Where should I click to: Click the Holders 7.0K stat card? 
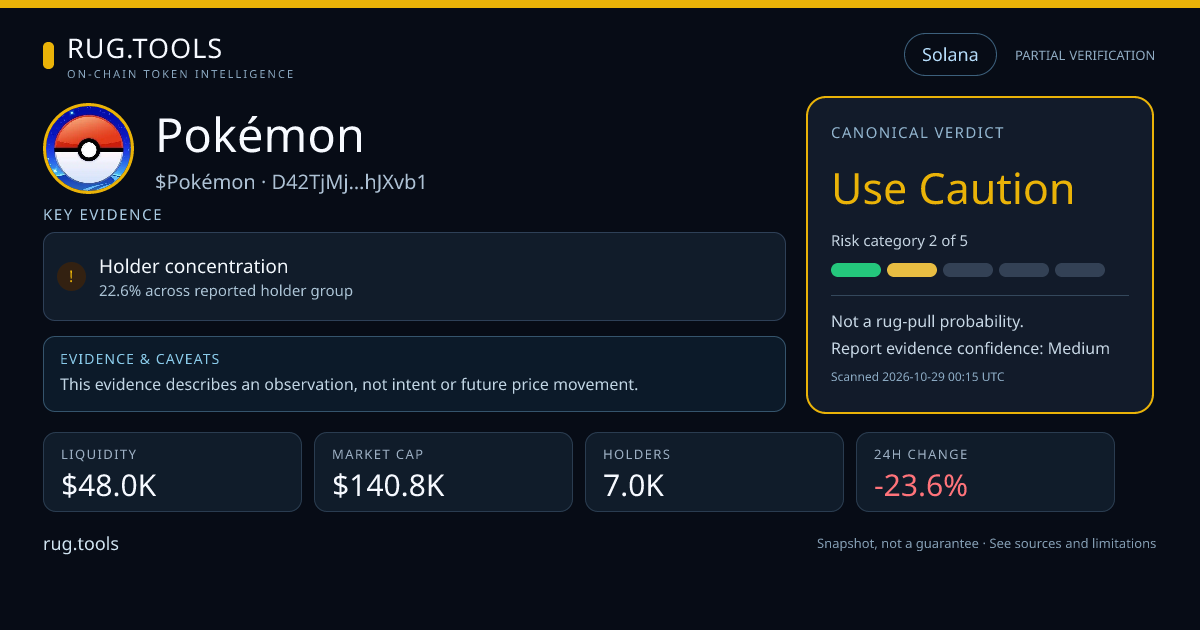click(714, 472)
